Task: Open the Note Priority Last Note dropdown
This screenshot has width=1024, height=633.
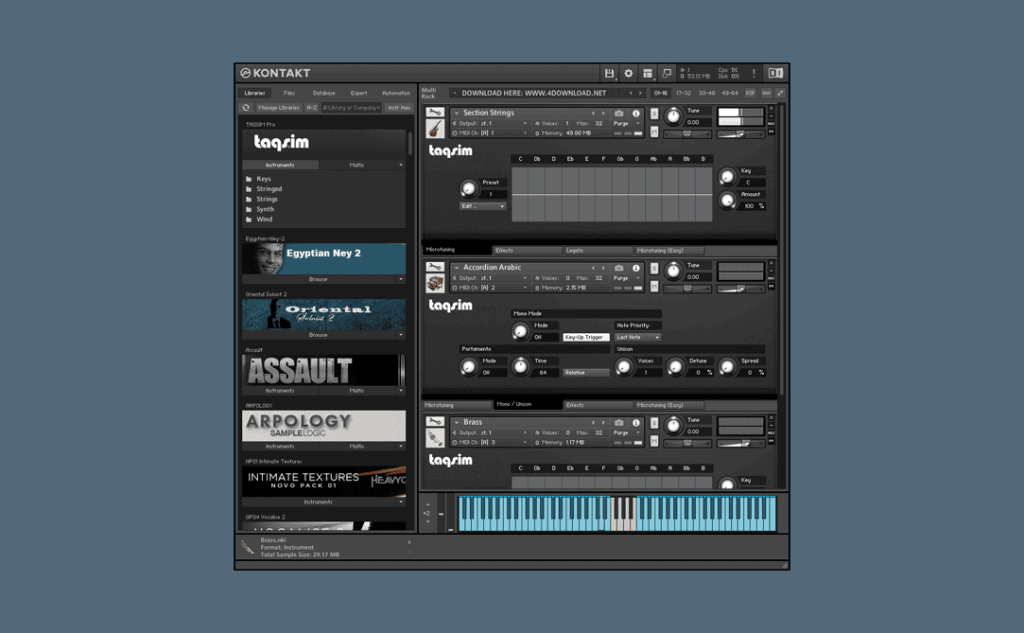Action: [637, 337]
